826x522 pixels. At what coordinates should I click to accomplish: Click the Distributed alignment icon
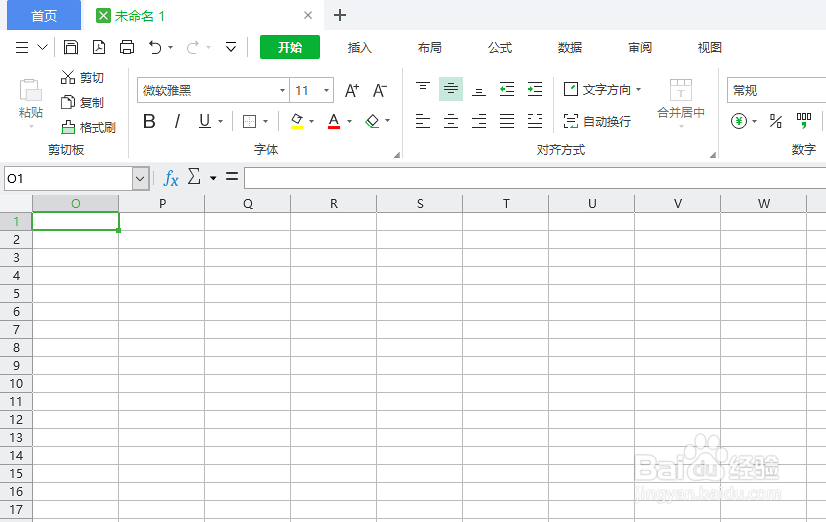point(535,121)
